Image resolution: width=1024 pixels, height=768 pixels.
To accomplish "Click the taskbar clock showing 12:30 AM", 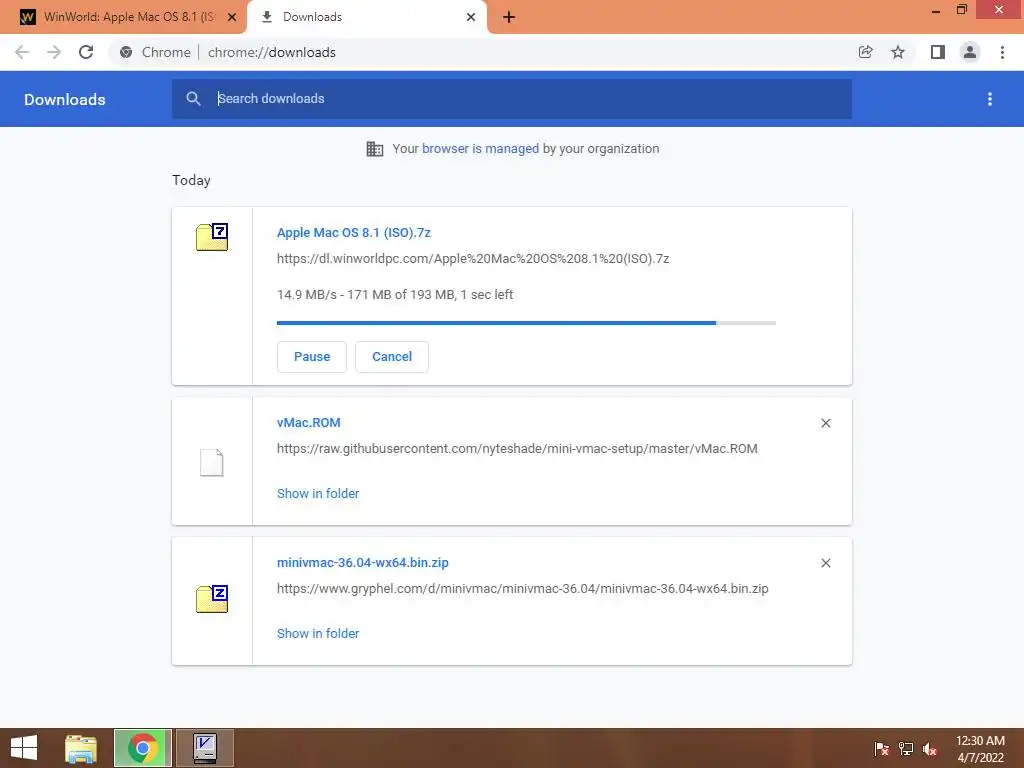I will click(x=980, y=749).
